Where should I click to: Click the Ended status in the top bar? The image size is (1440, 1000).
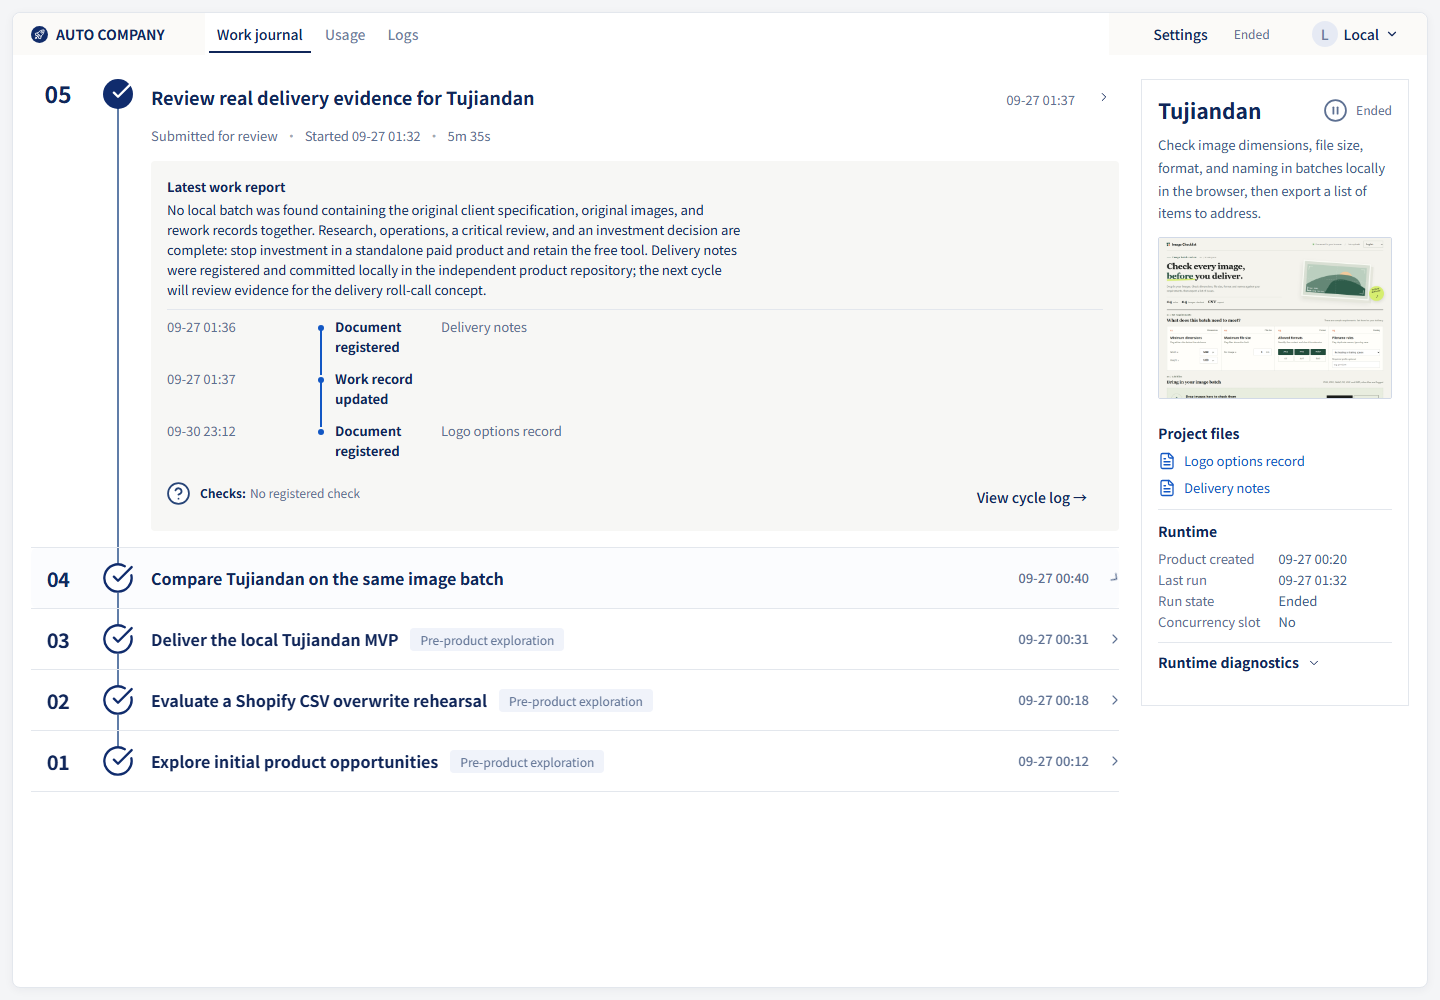point(1251,35)
